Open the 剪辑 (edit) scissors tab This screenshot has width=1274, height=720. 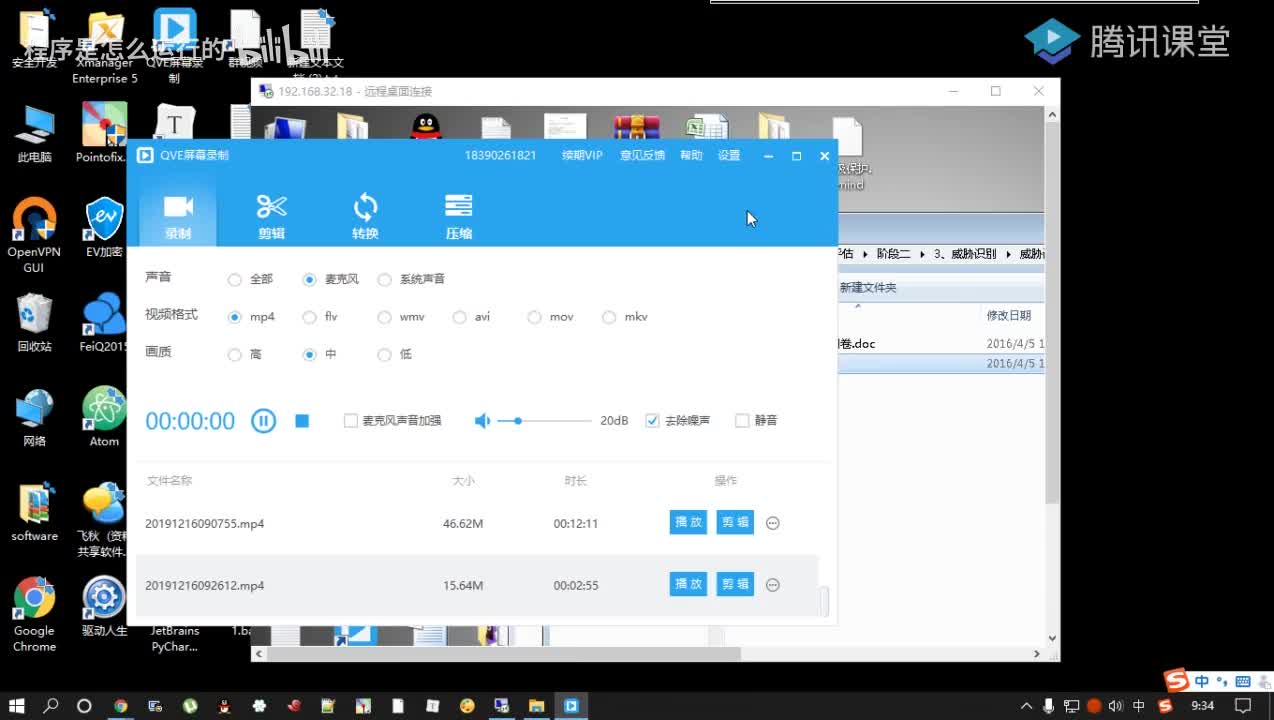pyautogui.click(x=271, y=215)
